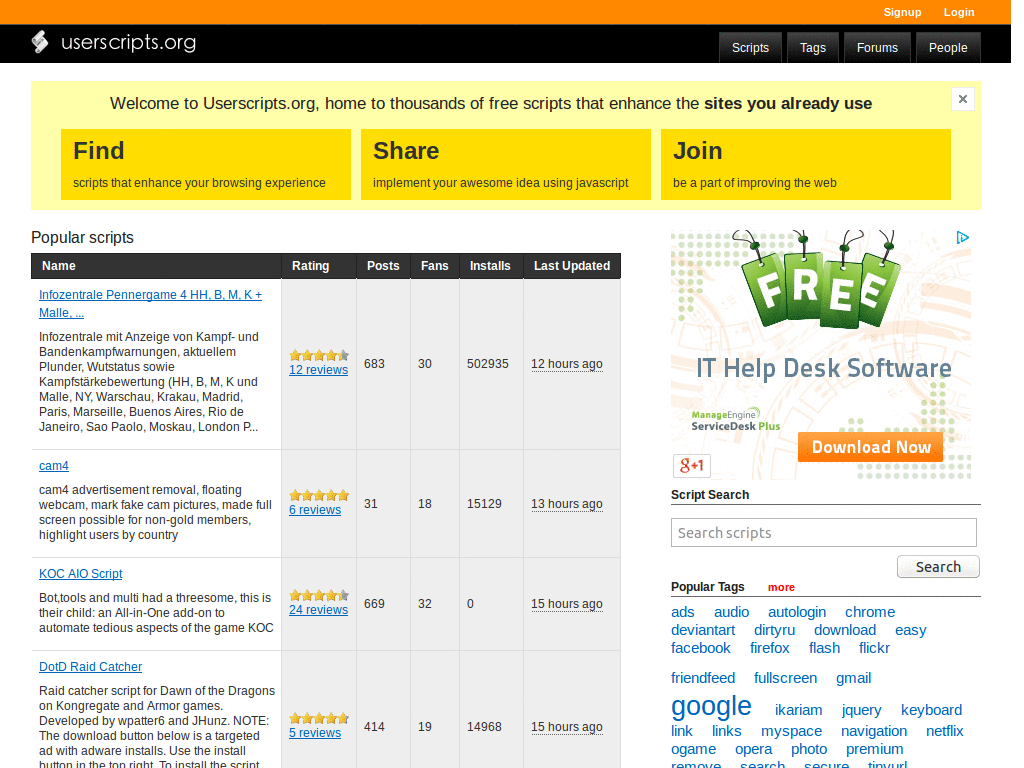Select the google tag
Viewport: 1024px width, 768px height.
tap(711, 706)
